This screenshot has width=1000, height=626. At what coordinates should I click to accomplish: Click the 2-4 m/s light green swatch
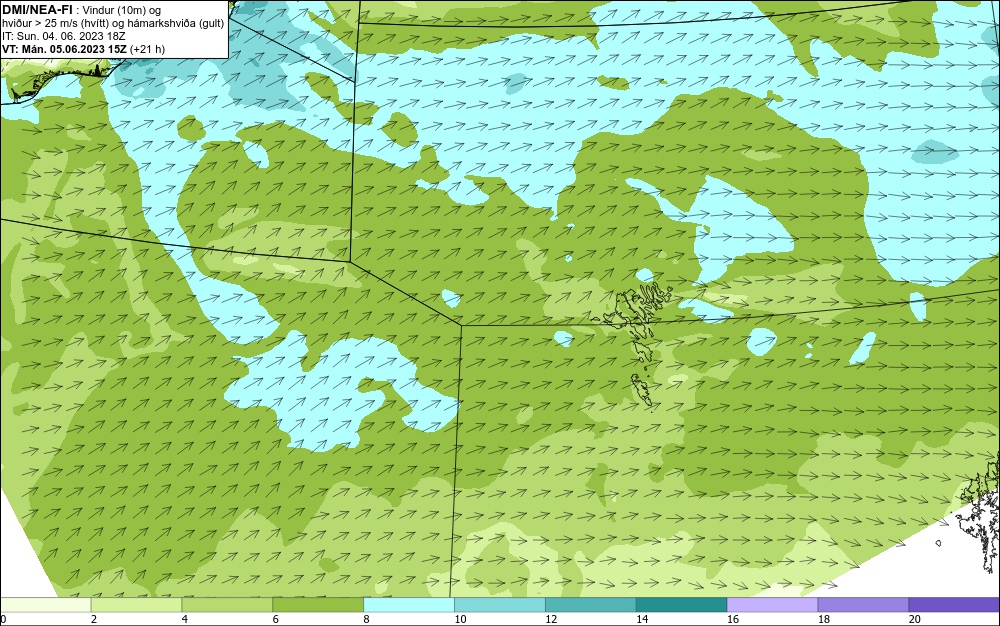click(136, 605)
